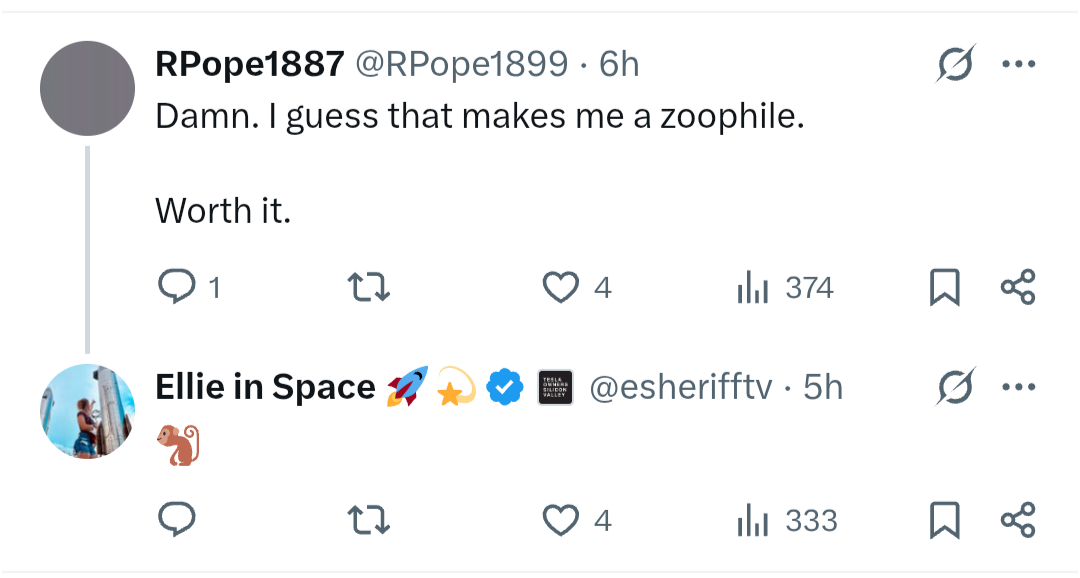The height and width of the screenshot is (578, 1080).
Task: Open Ellie in Space profile picture
Action: [x=87, y=411]
